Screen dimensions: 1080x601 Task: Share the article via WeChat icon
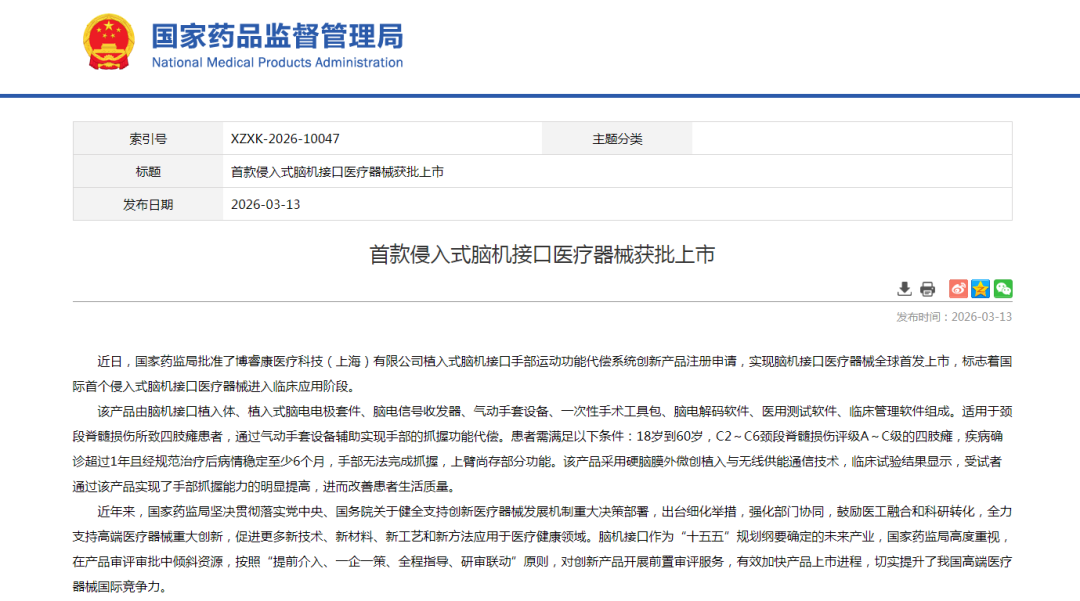pos(1002,289)
